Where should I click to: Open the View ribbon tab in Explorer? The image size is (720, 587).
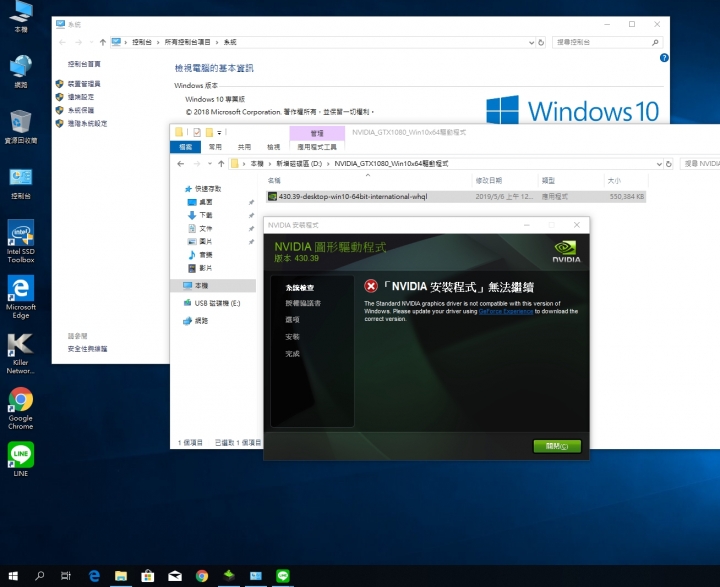274,147
